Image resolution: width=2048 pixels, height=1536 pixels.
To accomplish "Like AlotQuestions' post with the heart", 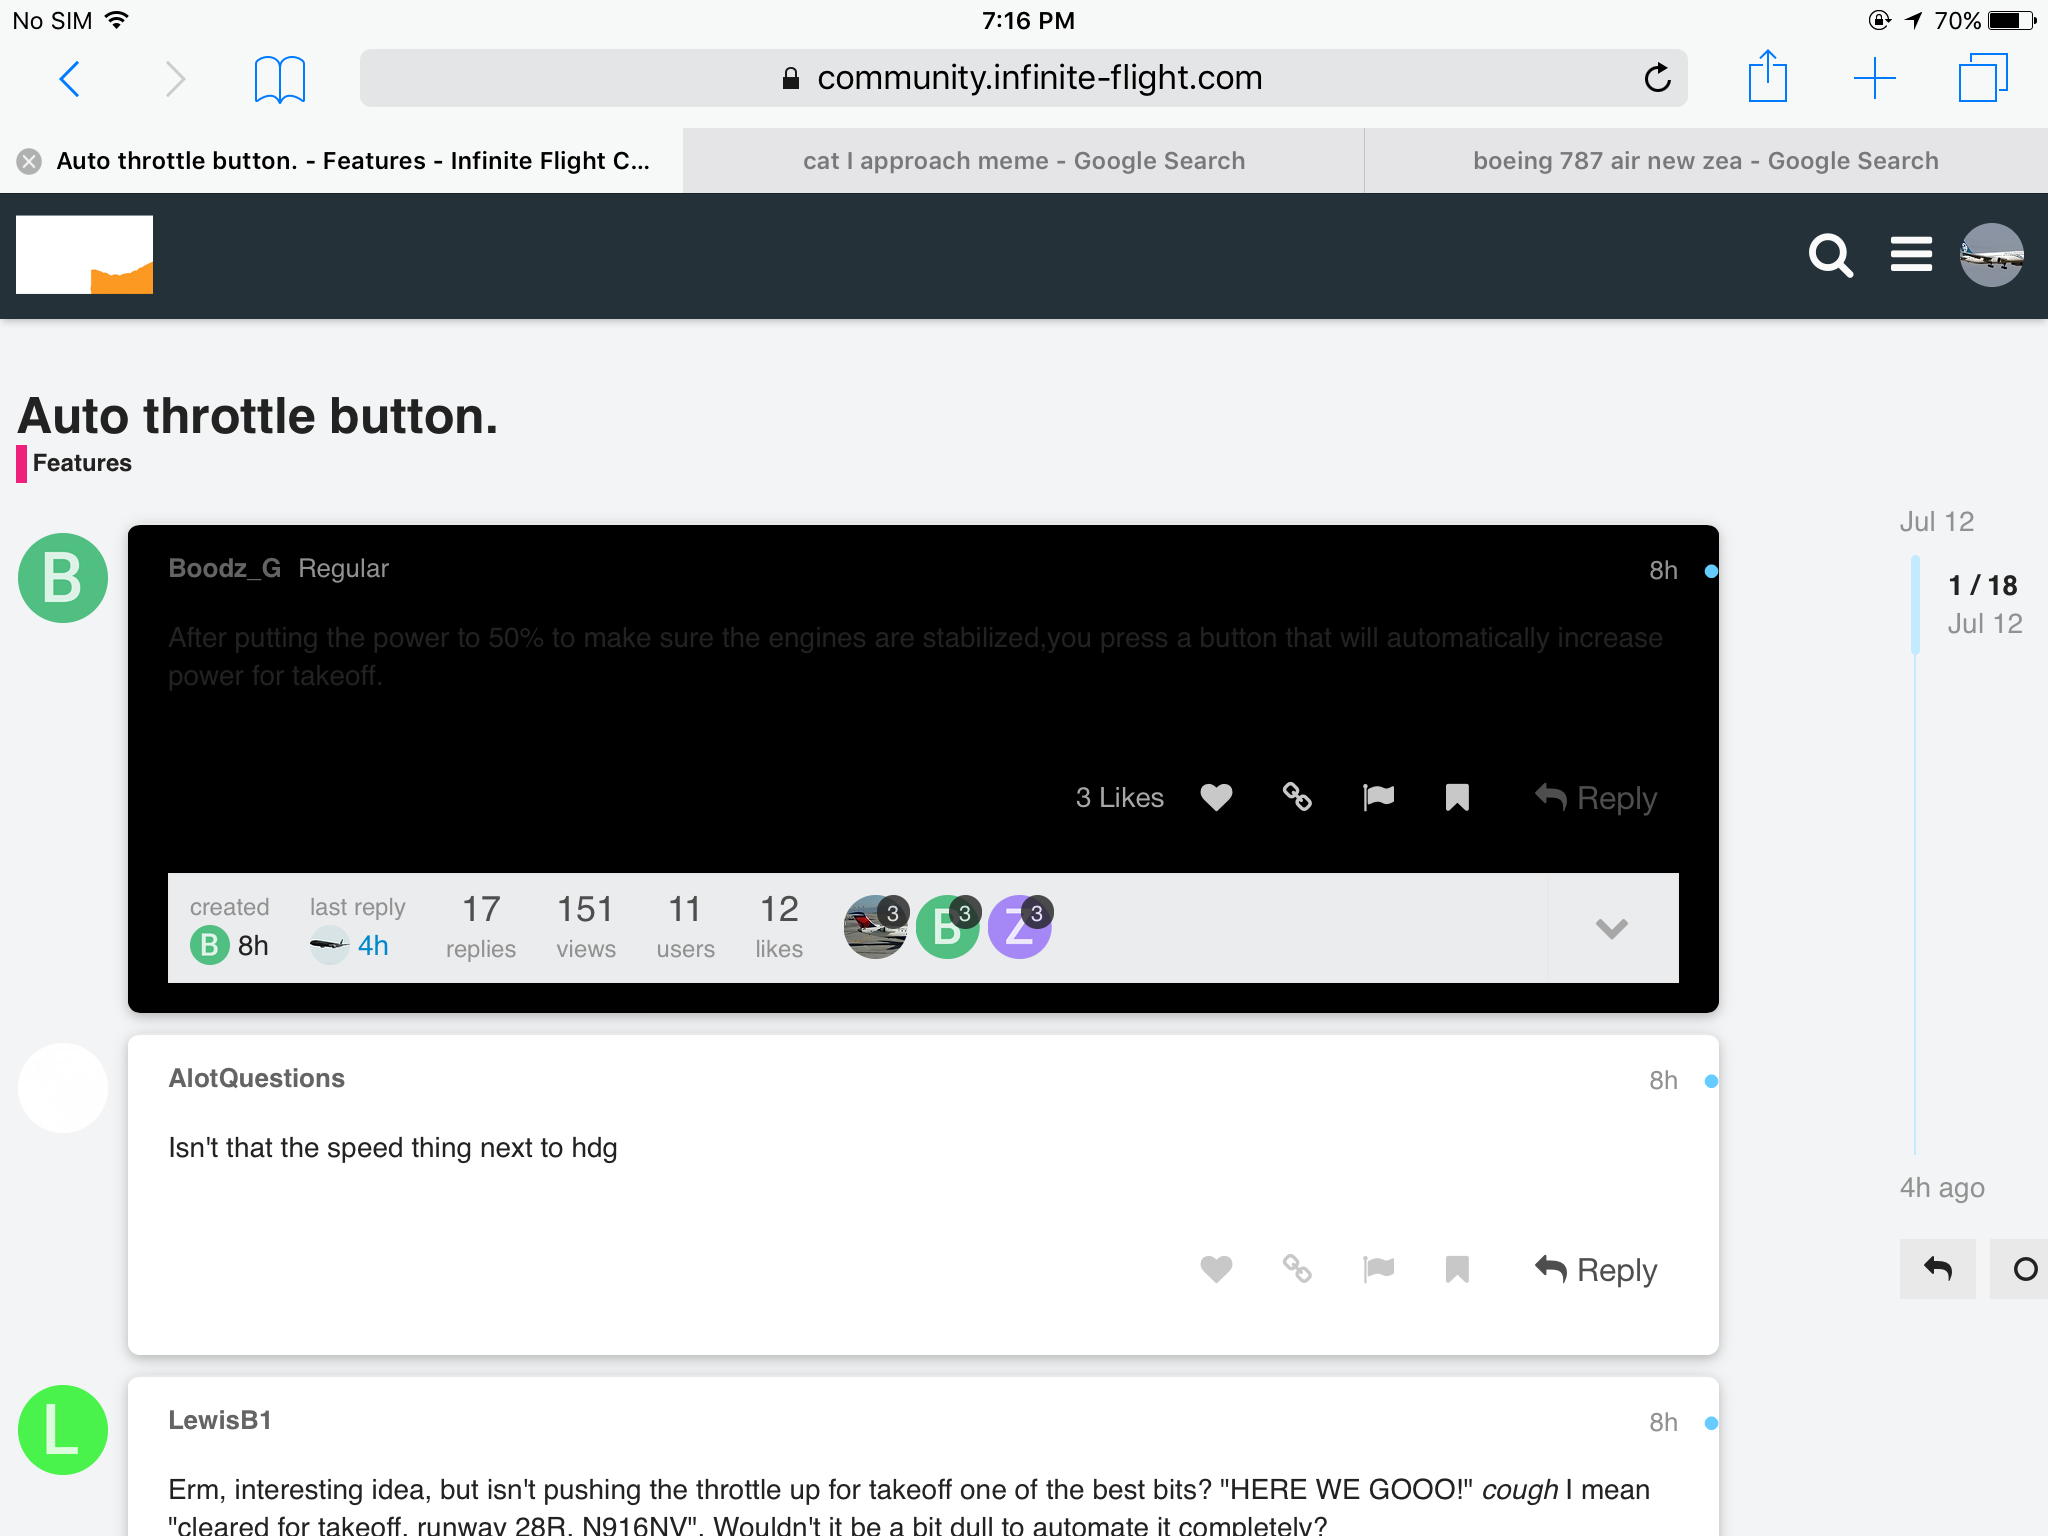I will click(1216, 1269).
